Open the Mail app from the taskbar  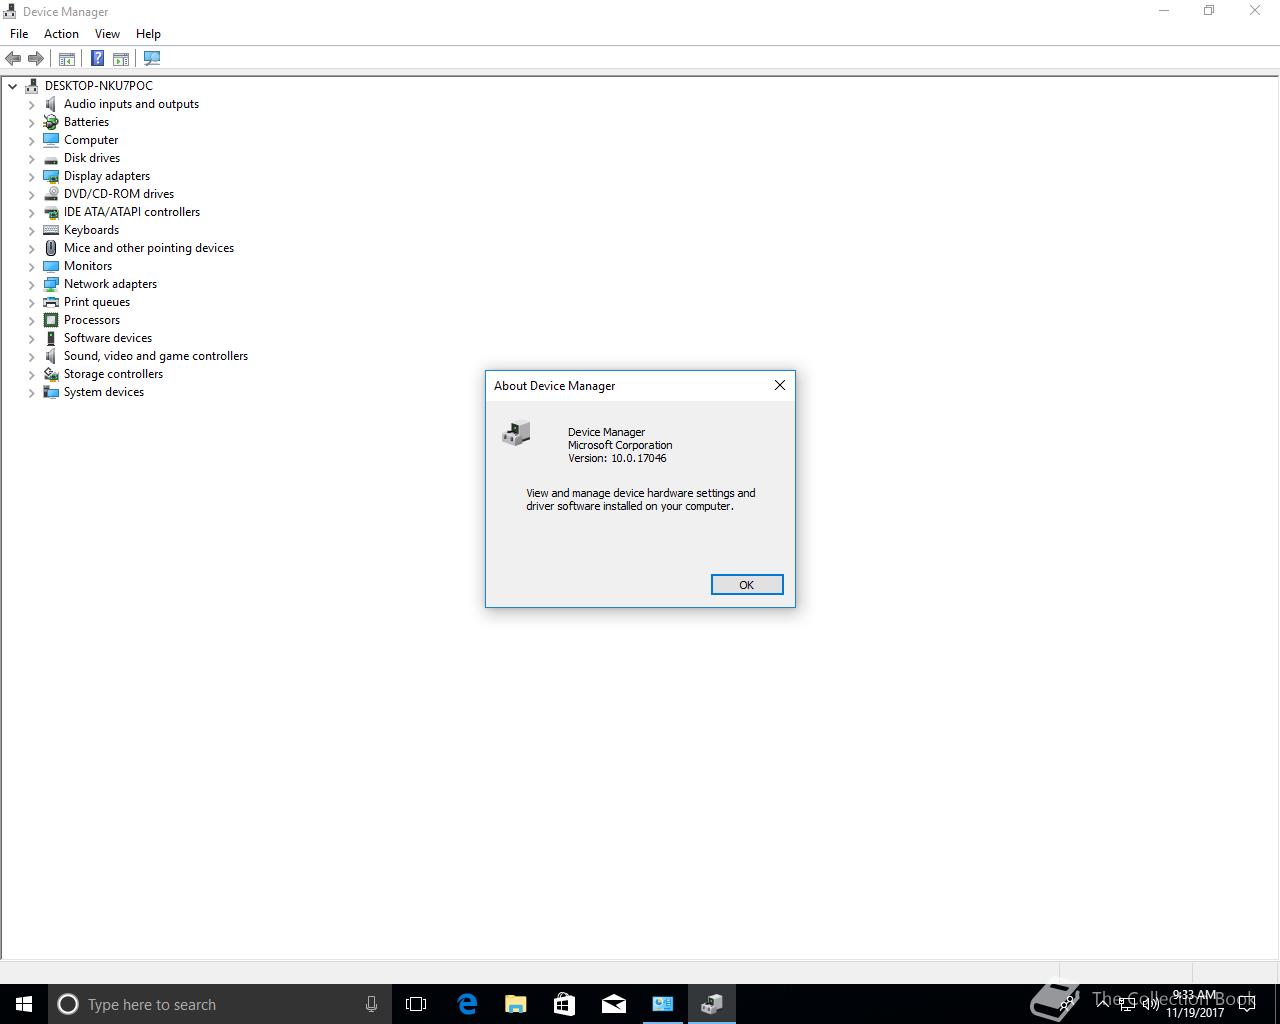614,1004
